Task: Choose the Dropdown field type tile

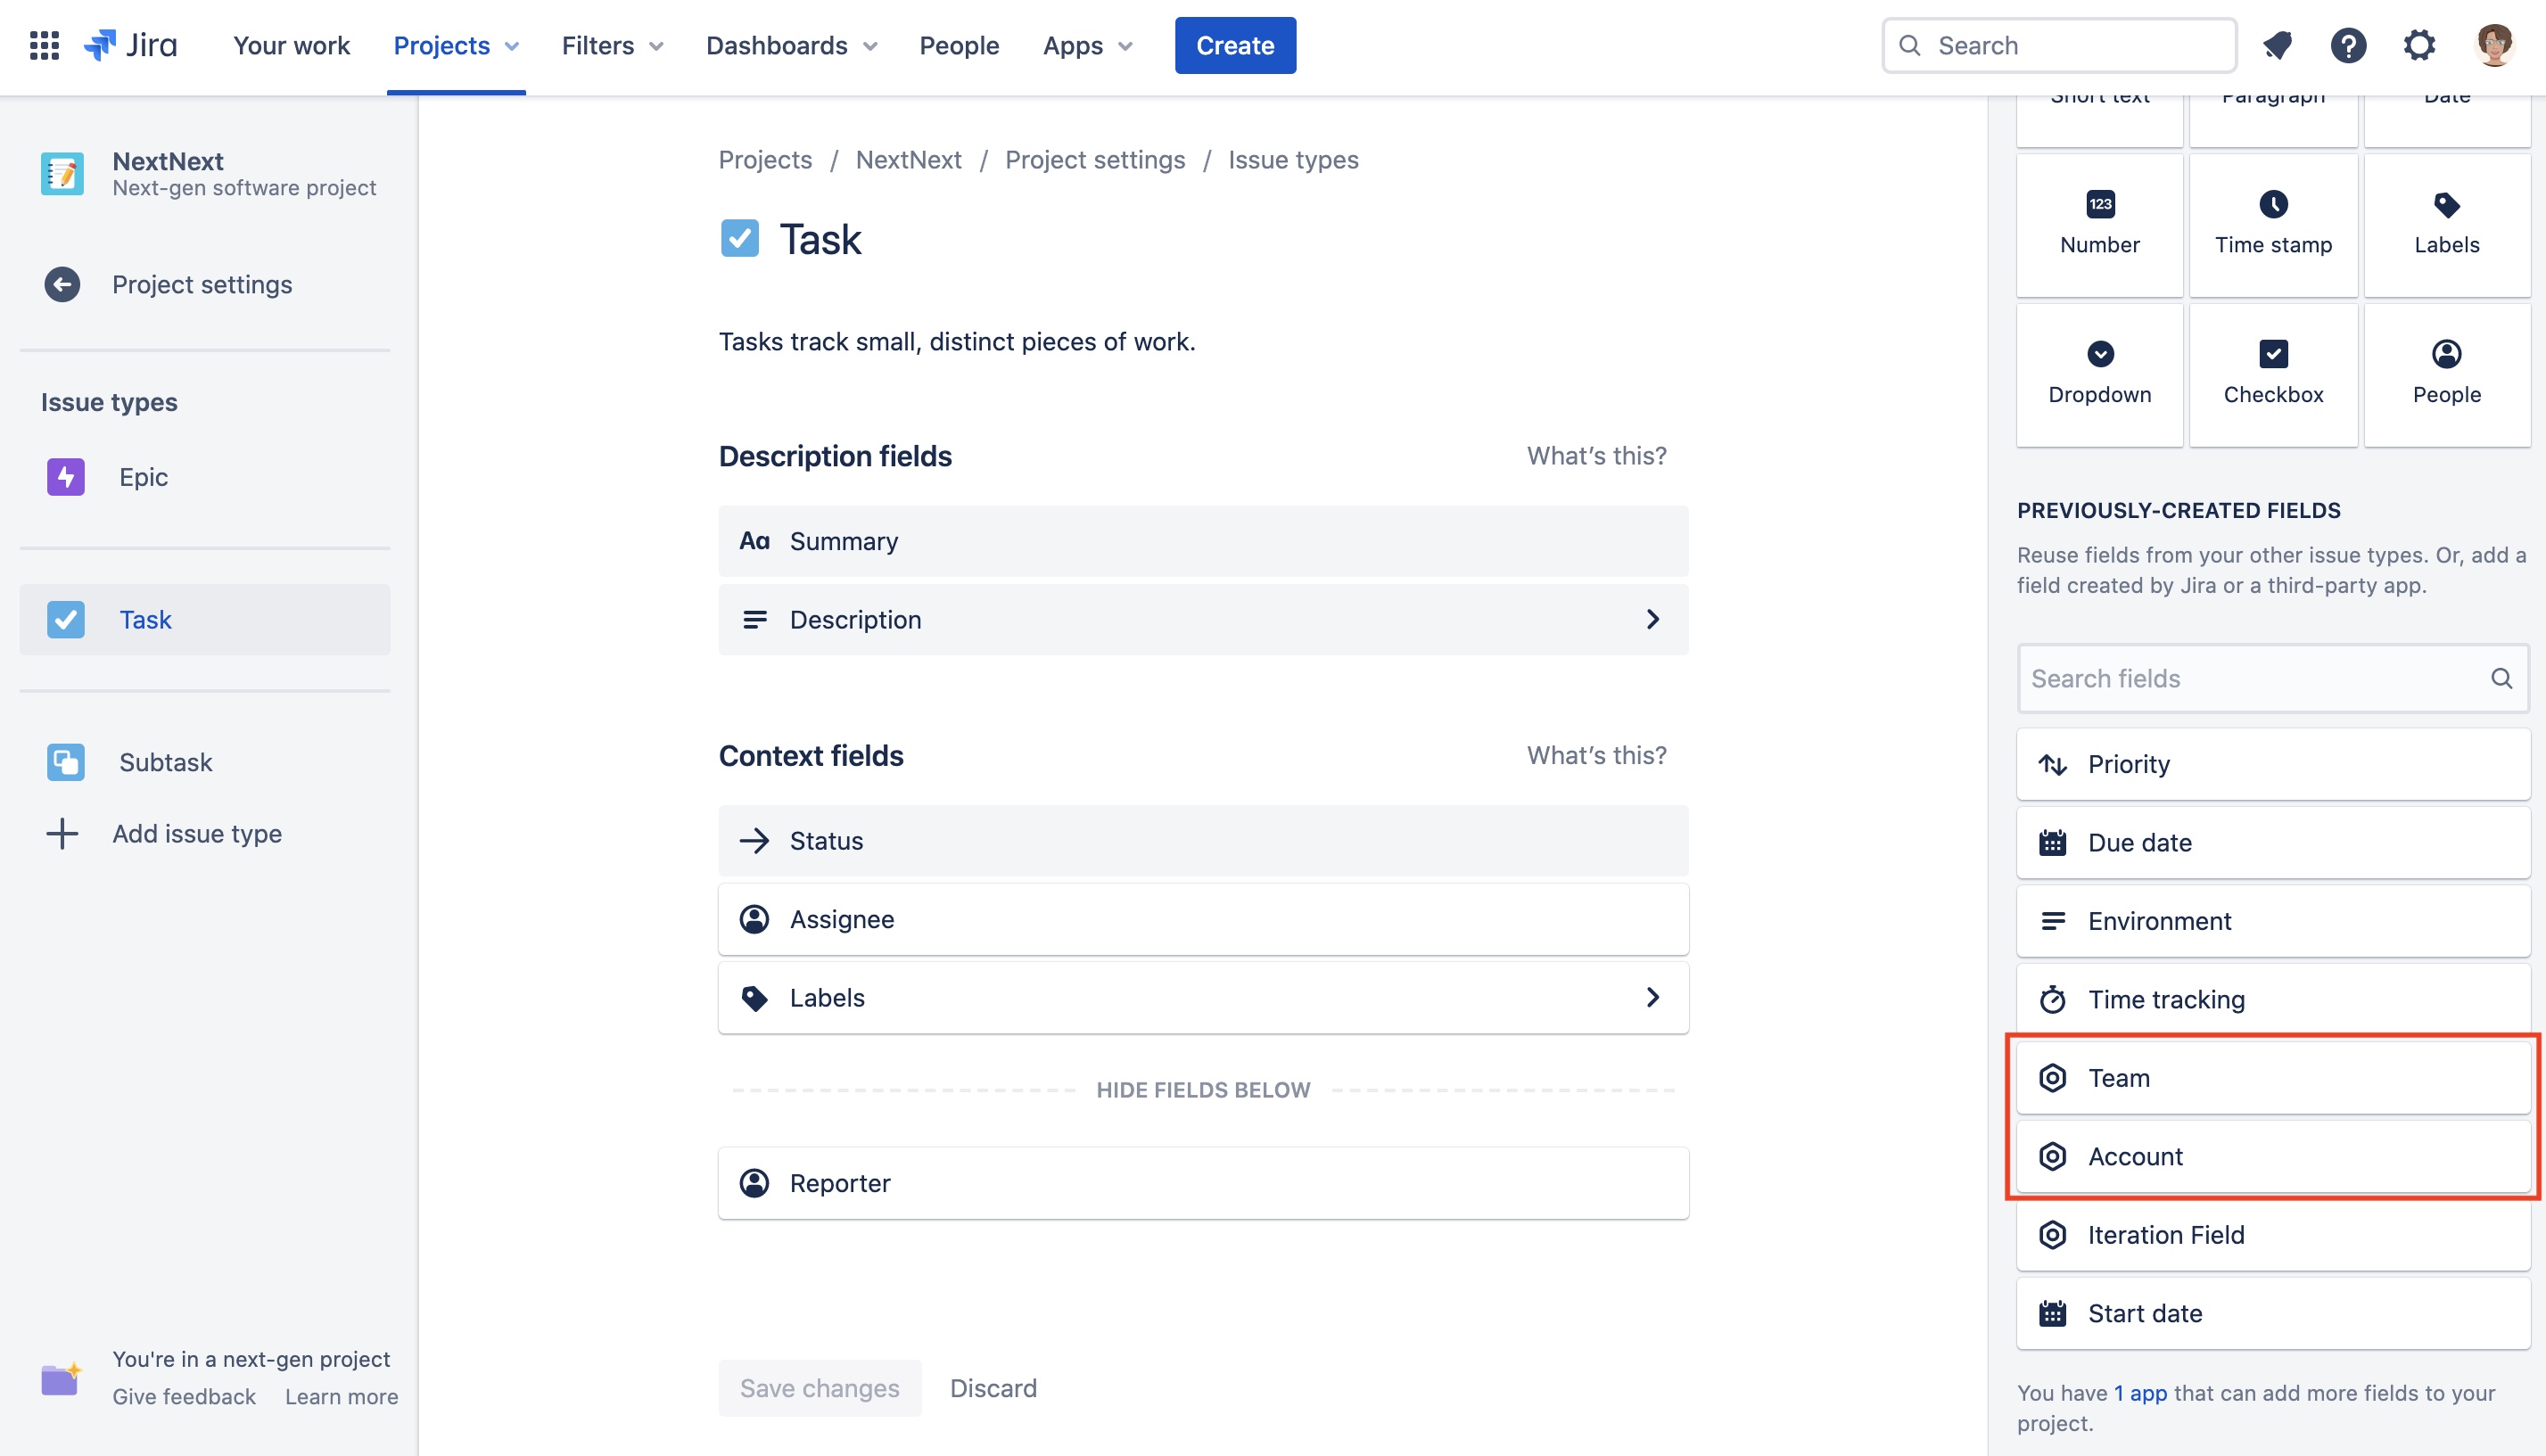Action: point(2099,374)
